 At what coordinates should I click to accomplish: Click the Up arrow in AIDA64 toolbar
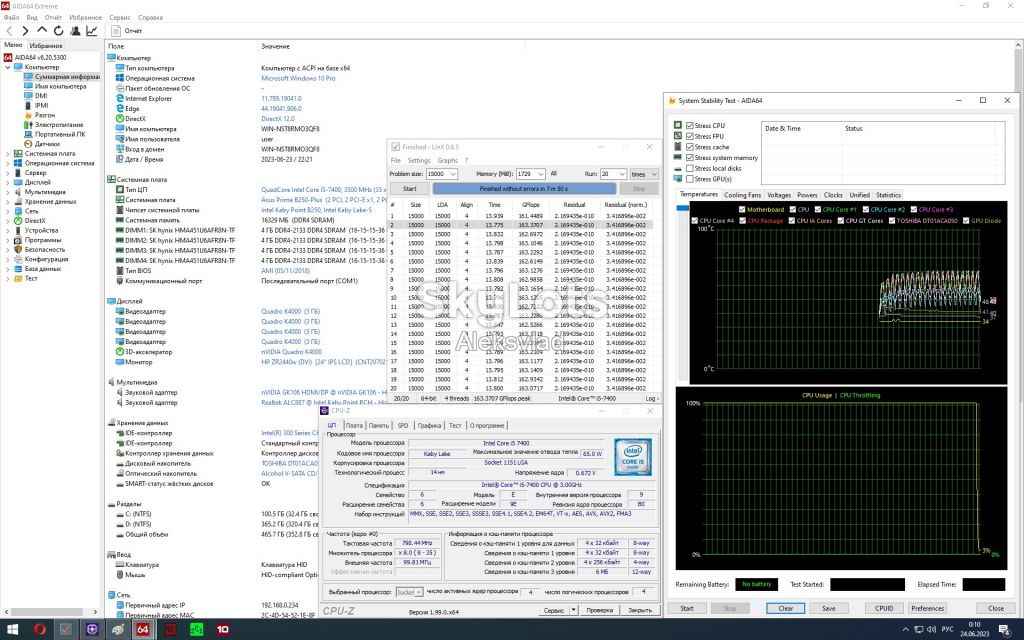42,31
